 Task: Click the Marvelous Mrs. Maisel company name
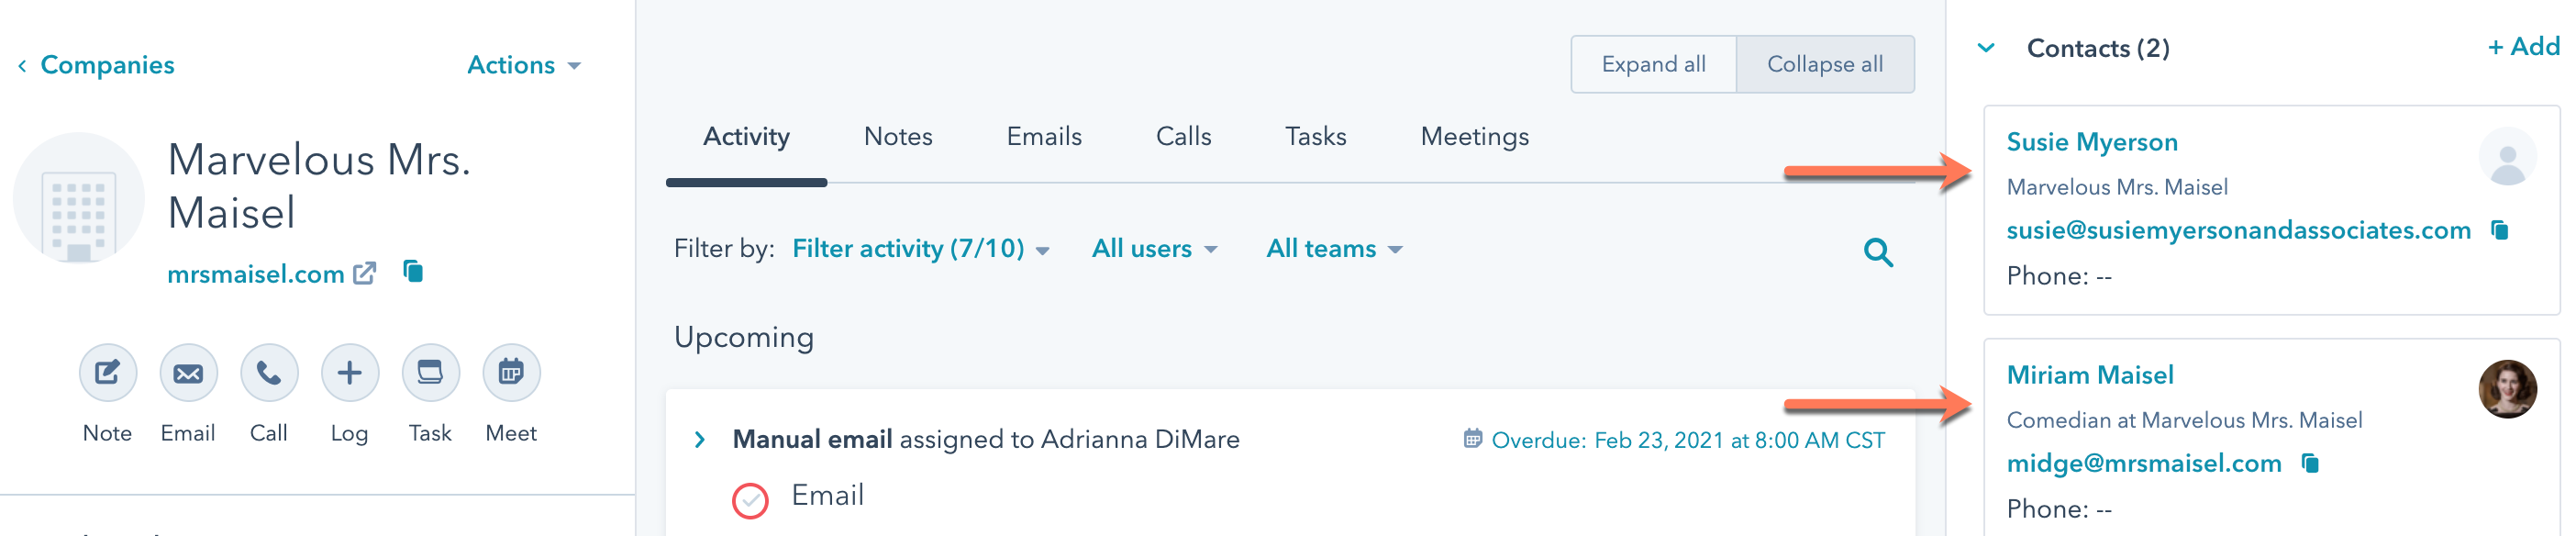319,186
